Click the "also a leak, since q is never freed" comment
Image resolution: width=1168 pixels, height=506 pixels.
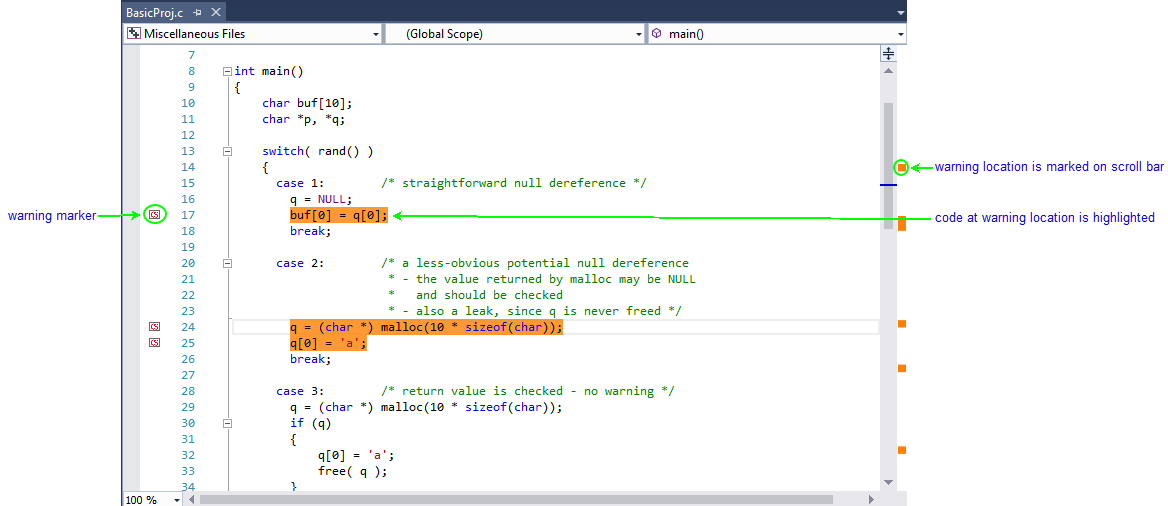[x=534, y=311]
